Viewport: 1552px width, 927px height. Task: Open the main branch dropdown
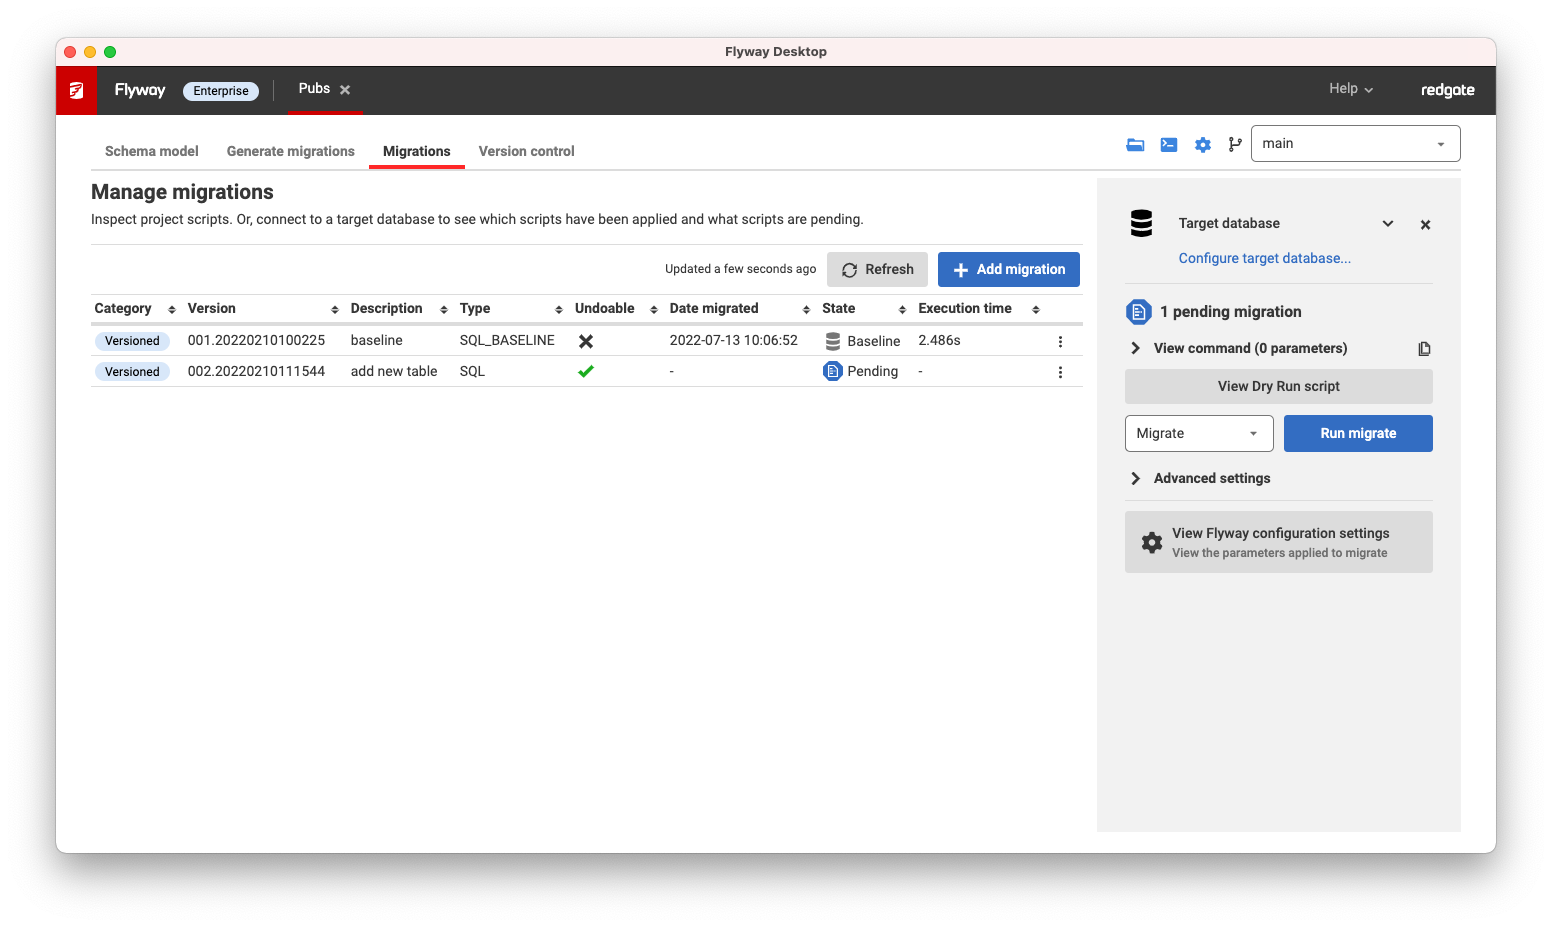point(1355,144)
